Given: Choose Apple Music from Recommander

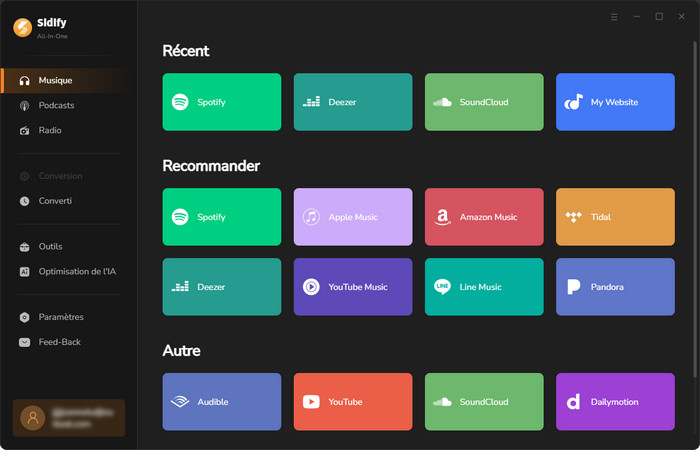Looking at the screenshot, I should point(352,217).
